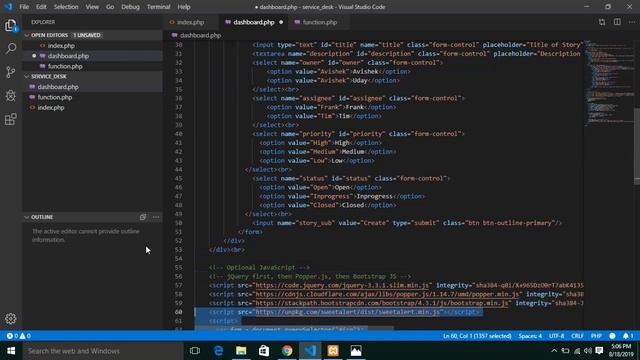The height and width of the screenshot is (360, 640).
Task: Open the Extensions view
Action: coord(11,119)
